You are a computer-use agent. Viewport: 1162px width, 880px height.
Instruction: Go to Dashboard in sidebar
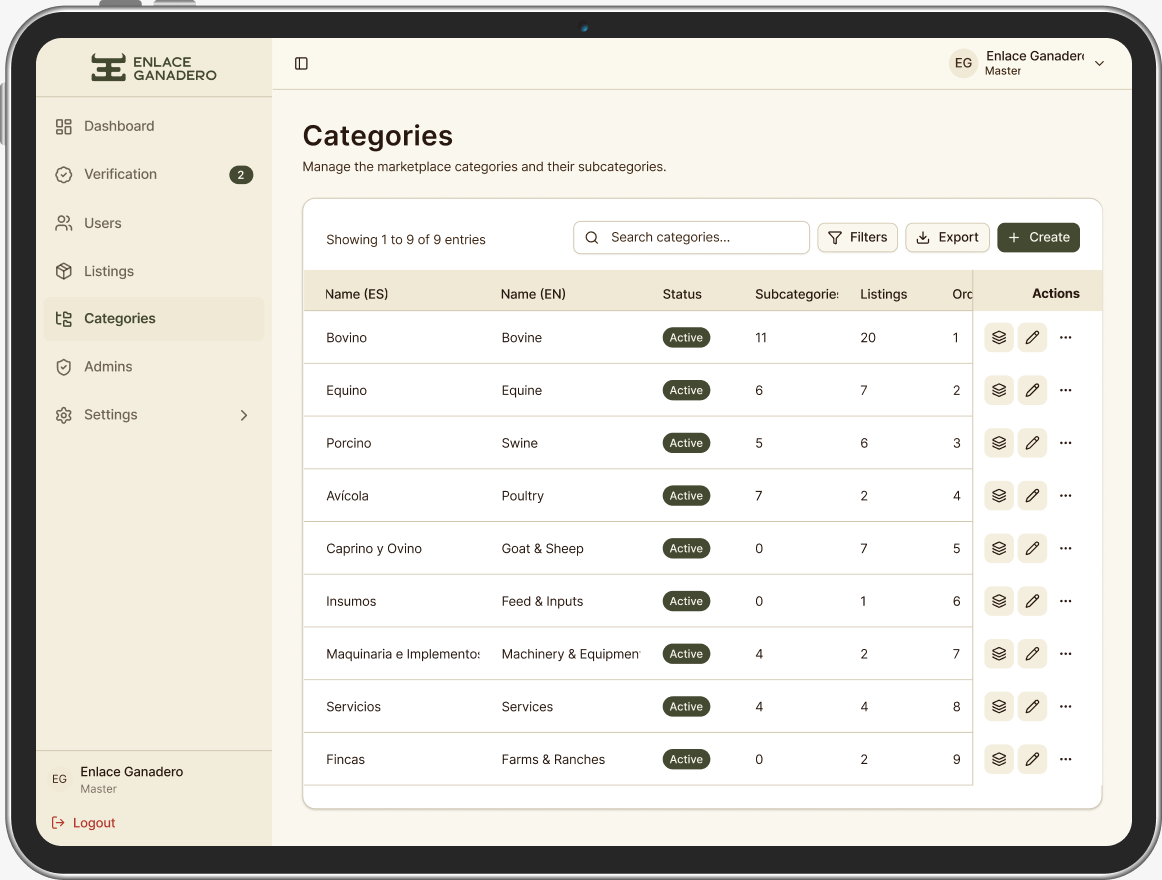click(x=153, y=126)
